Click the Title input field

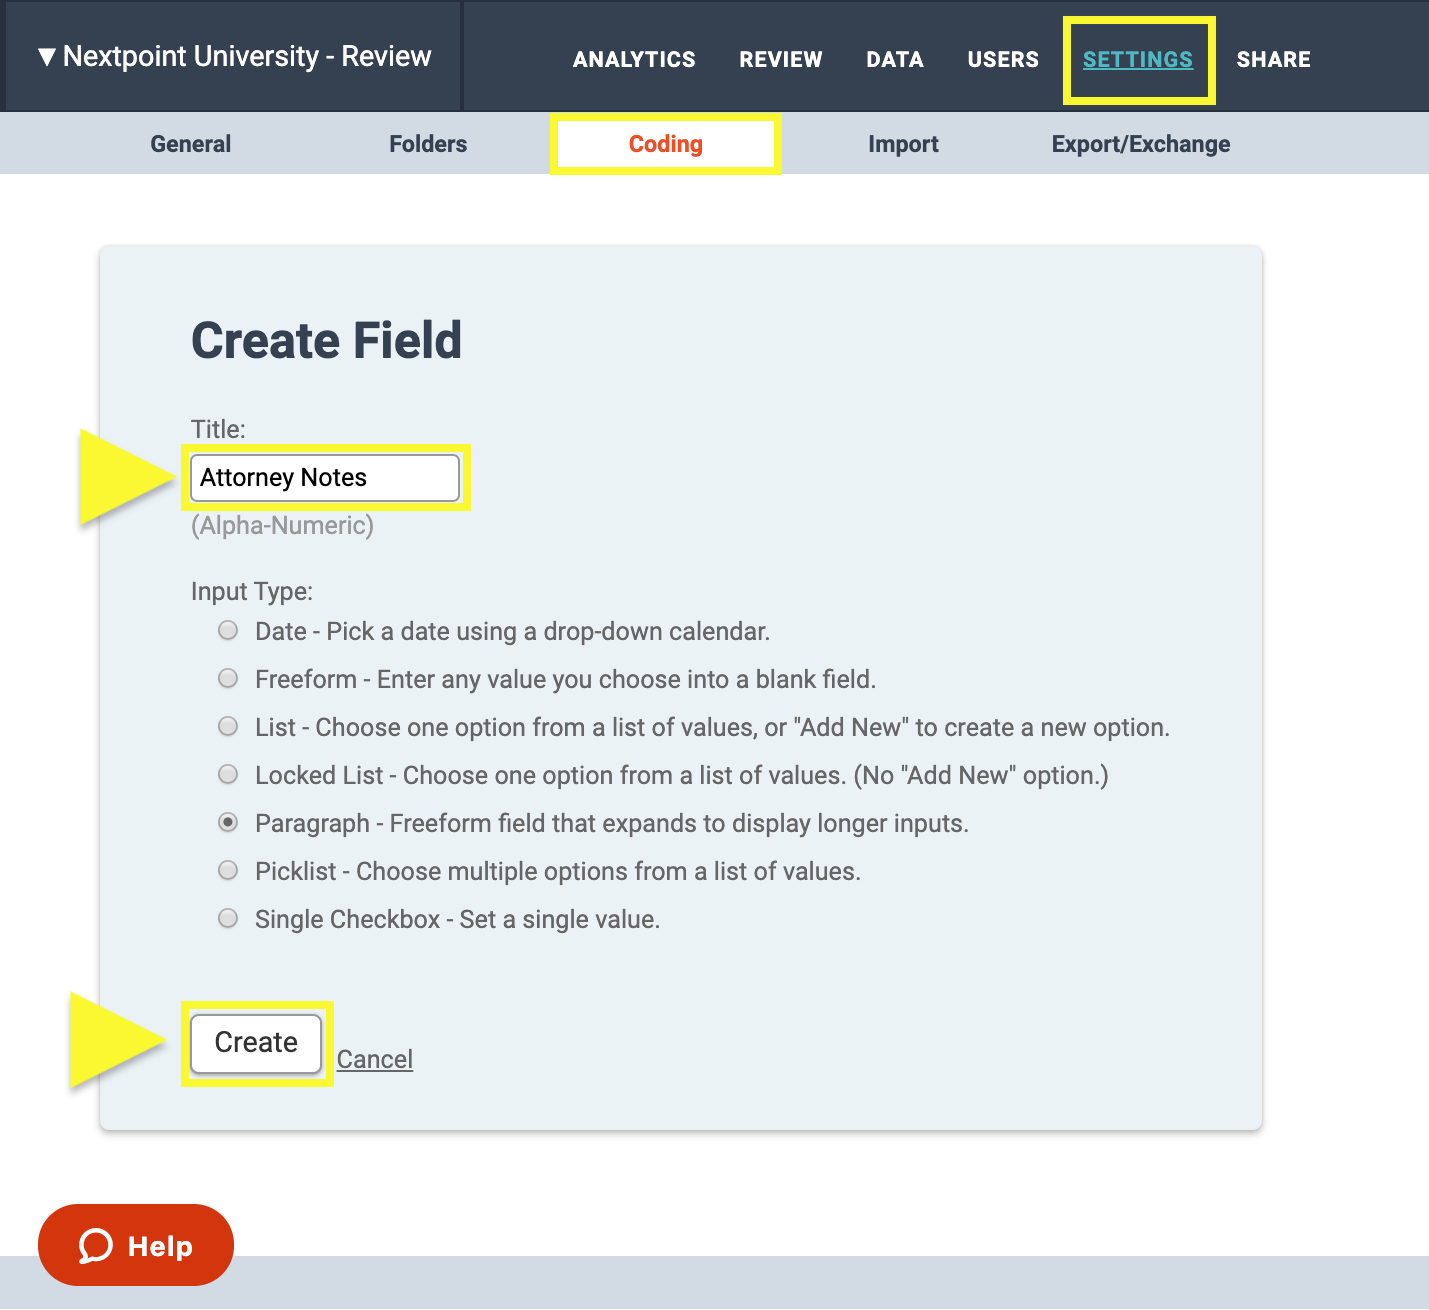pos(325,478)
